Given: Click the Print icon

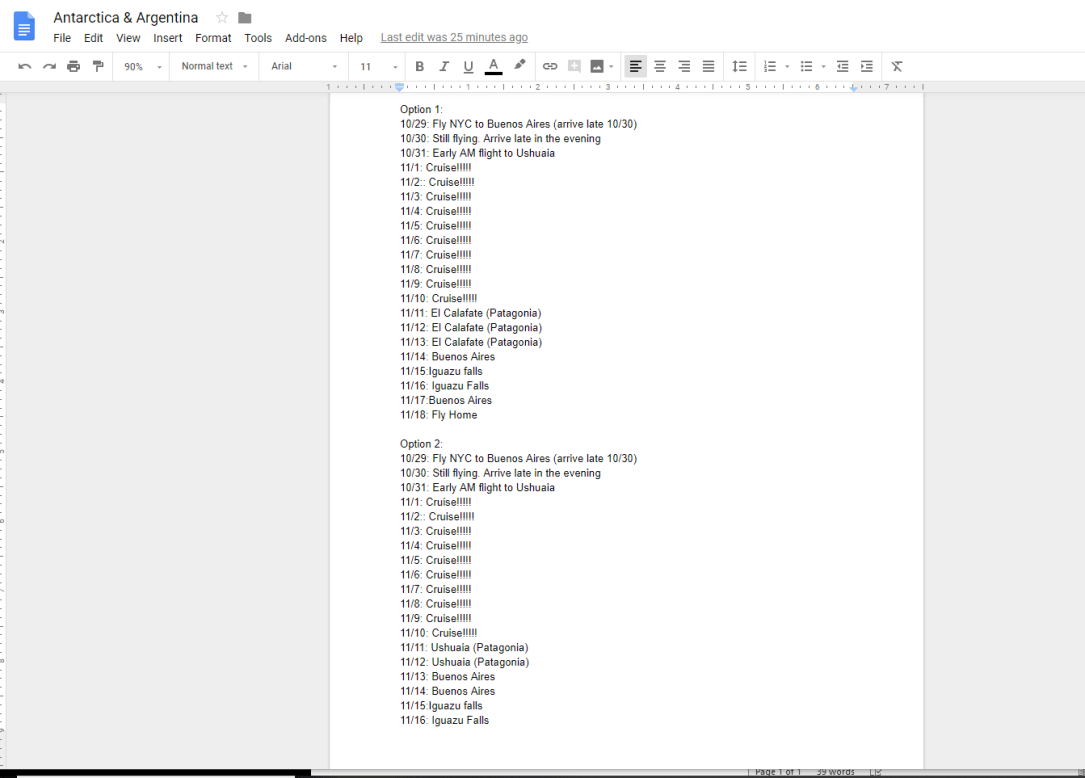Looking at the screenshot, I should pos(73,66).
